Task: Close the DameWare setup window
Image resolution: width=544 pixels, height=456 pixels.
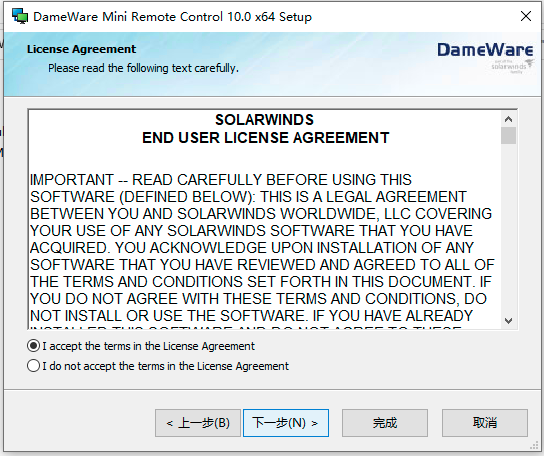Action: coord(526,16)
